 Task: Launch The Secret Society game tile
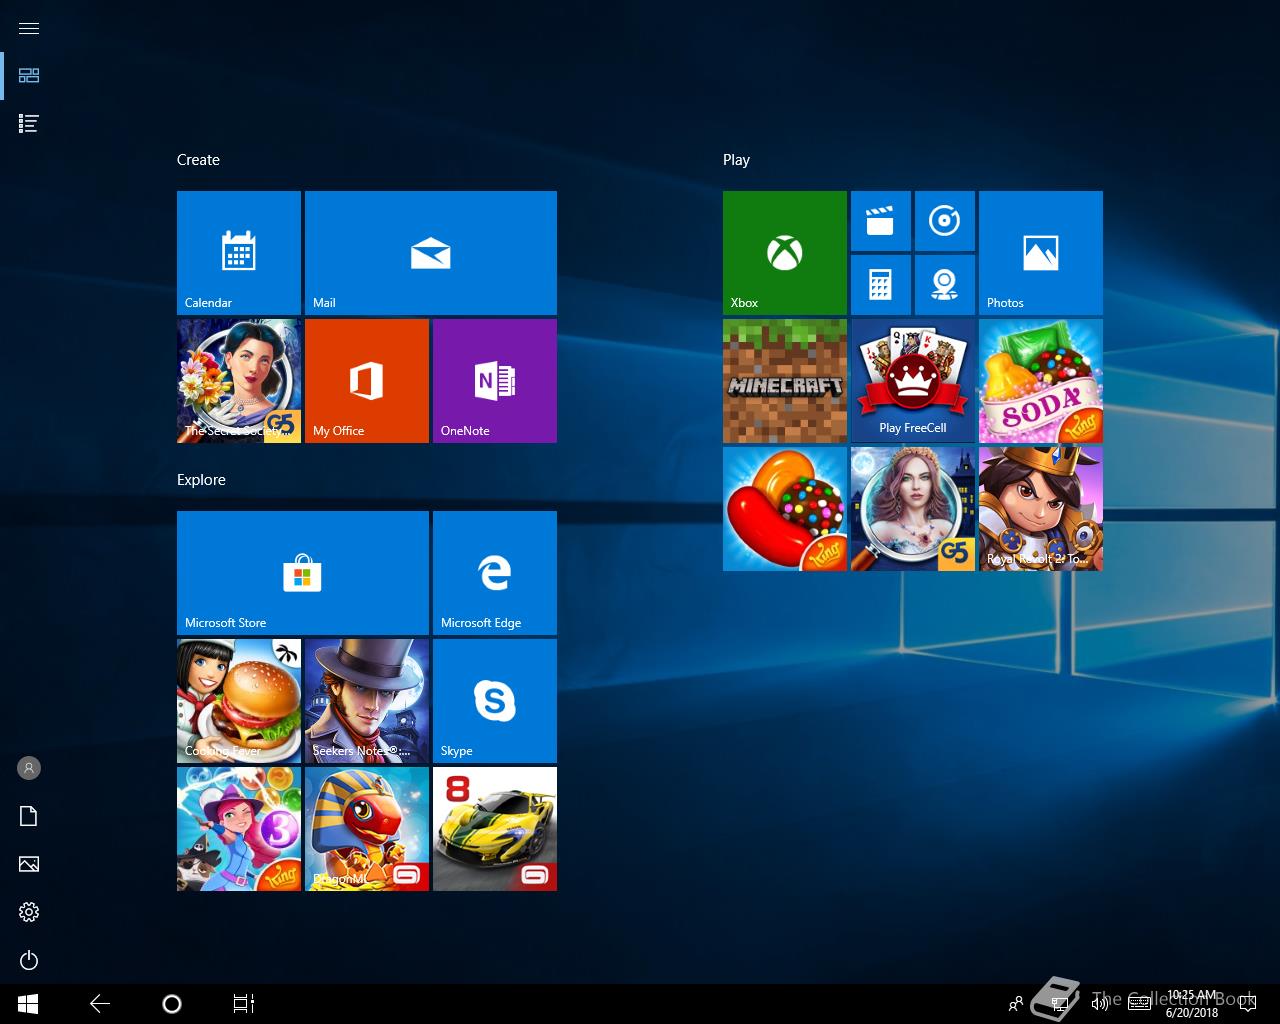tap(239, 381)
